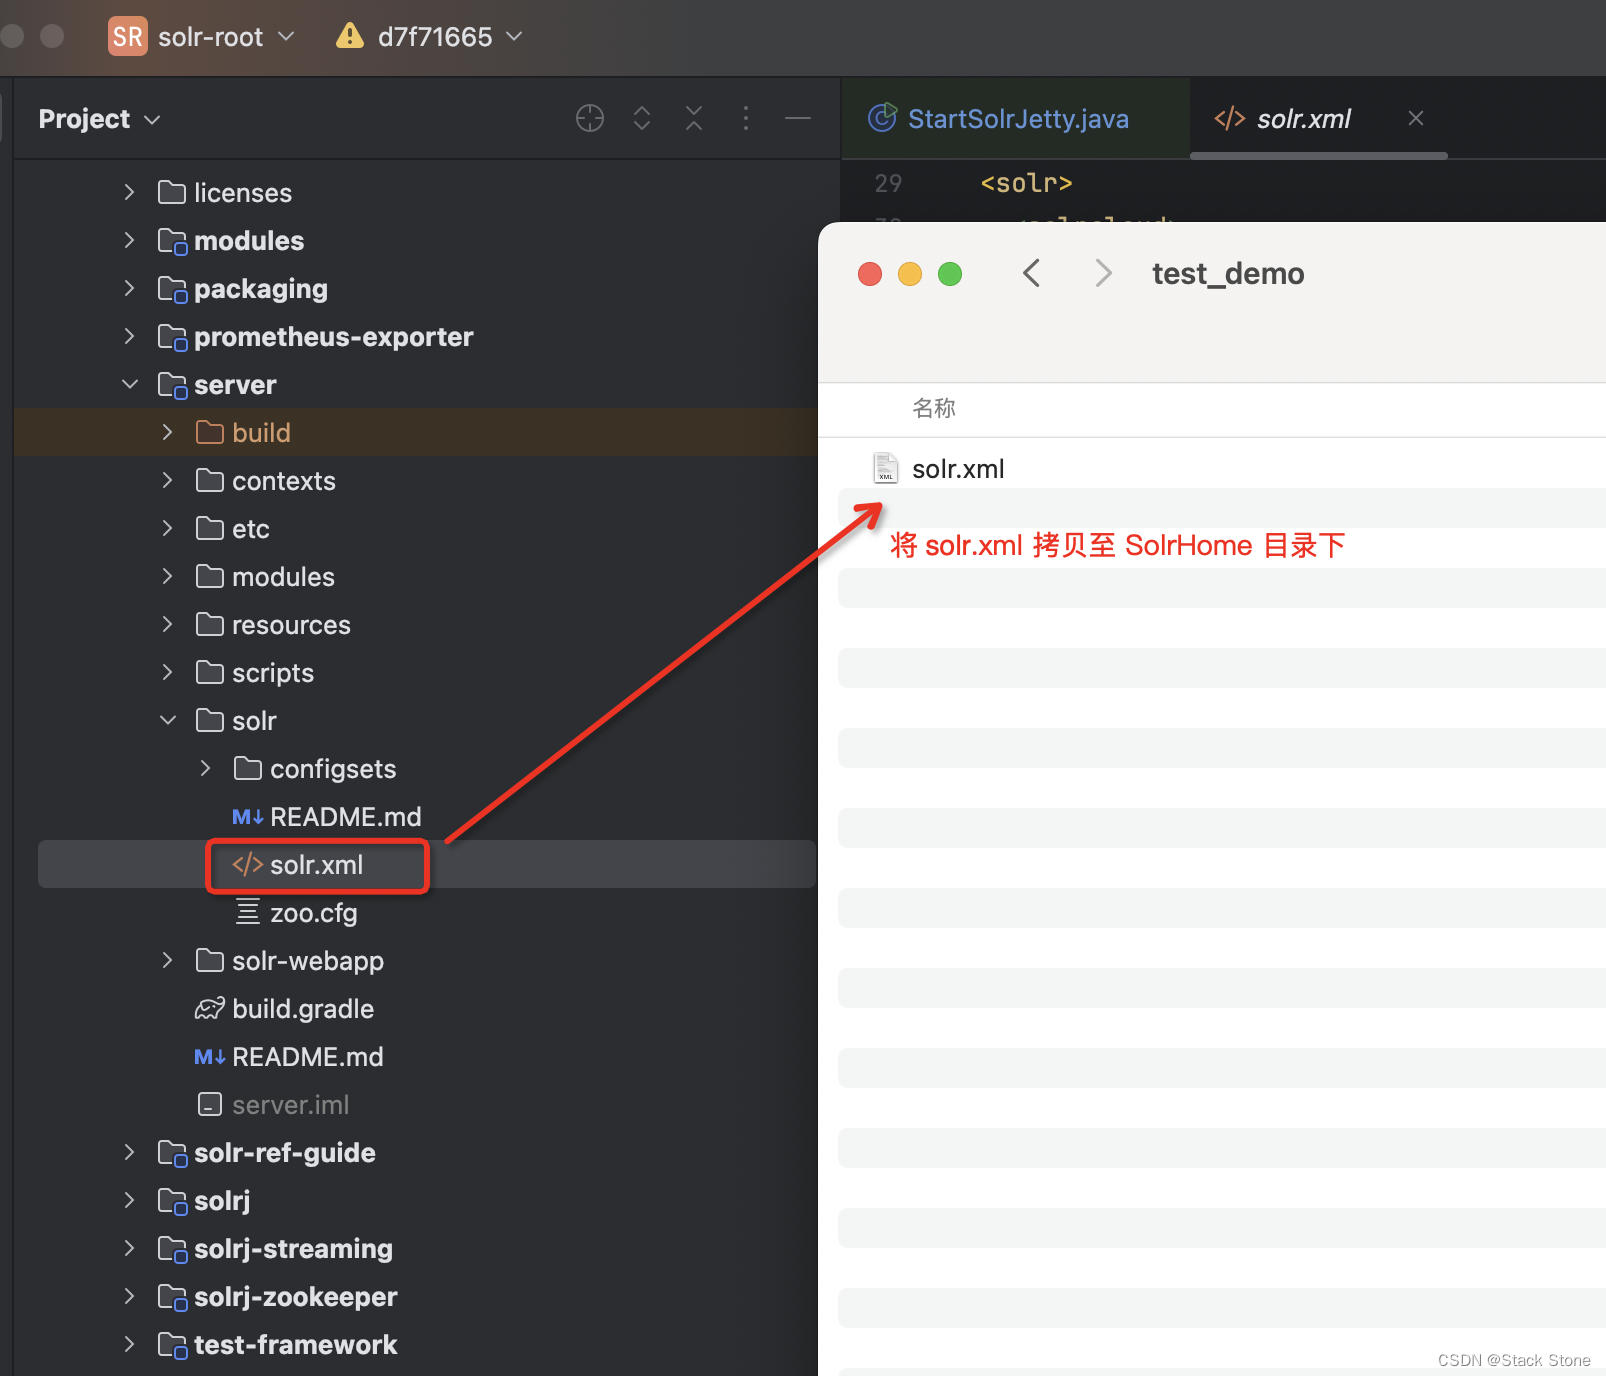Click the server module folder icon
The image size is (1606, 1376).
[172, 385]
